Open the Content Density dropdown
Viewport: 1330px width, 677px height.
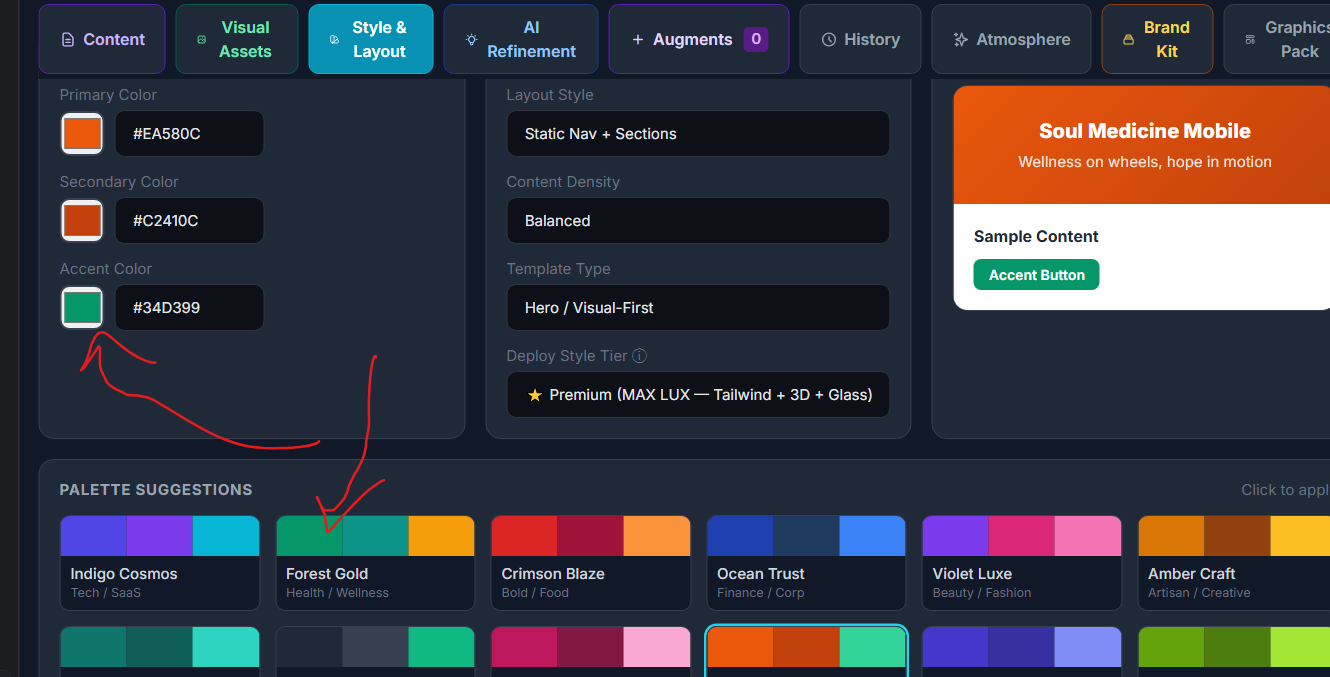(x=698, y=221)
